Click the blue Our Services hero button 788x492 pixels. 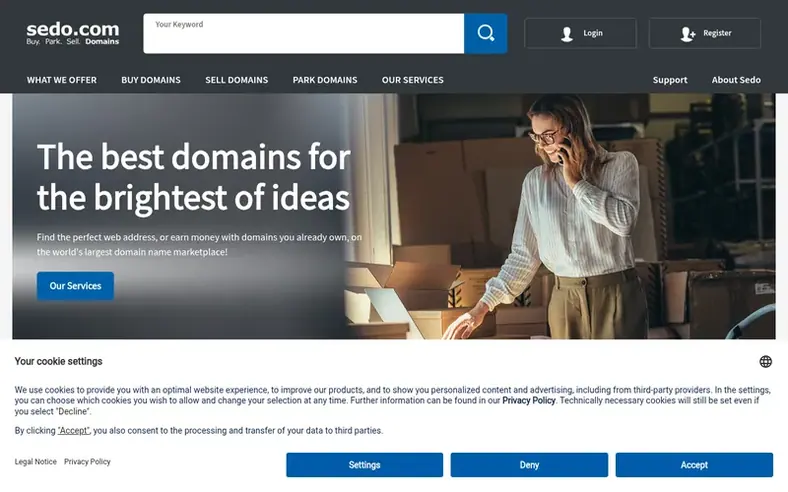tap(75, 286)
